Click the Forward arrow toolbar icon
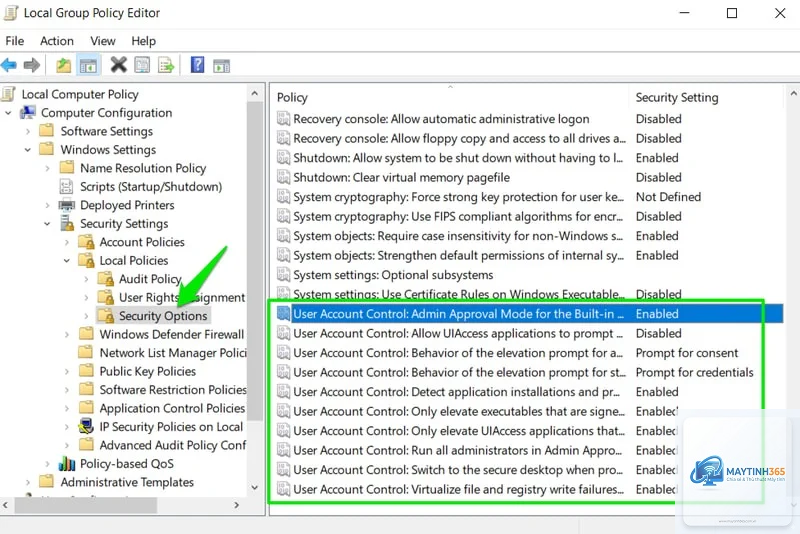This screenshot has width=800, height=534. (x=32, y=65)
